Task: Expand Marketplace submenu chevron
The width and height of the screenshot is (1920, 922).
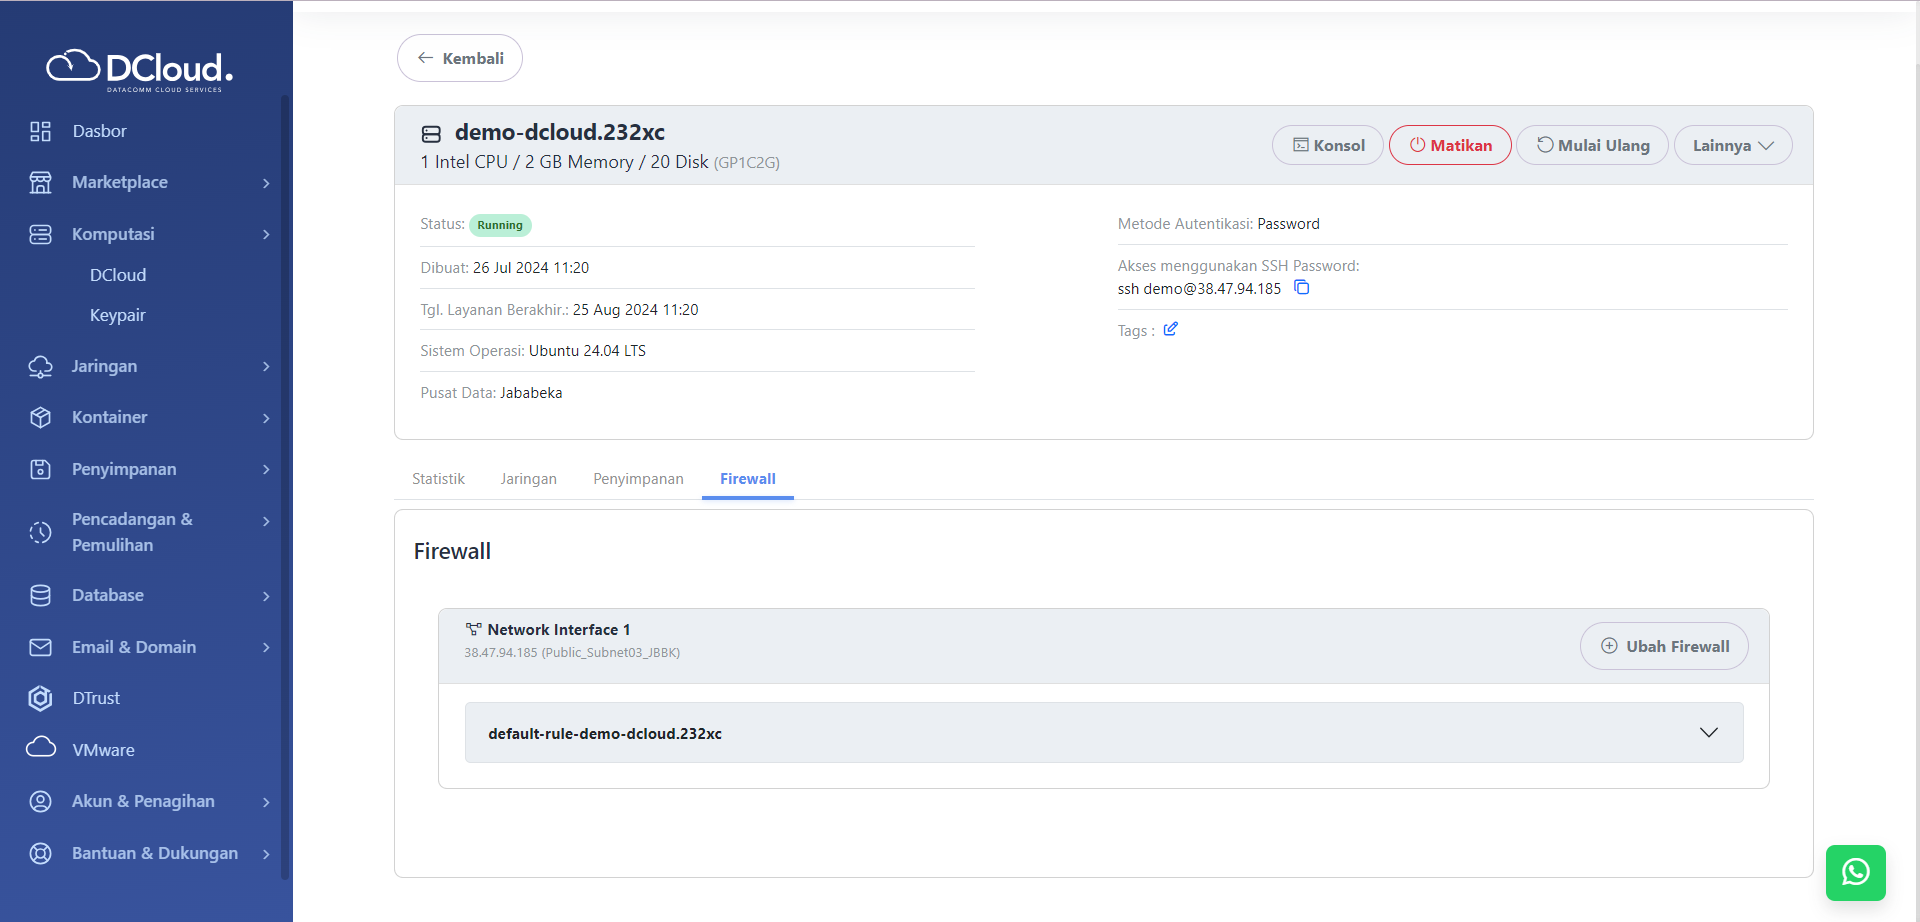Action: tap(266, 183)
